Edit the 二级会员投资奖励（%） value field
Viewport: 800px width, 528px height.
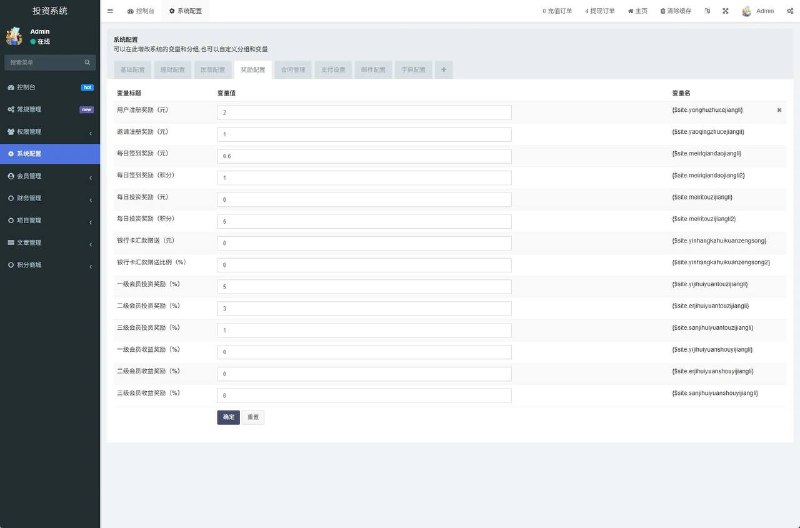pos(364,309)
